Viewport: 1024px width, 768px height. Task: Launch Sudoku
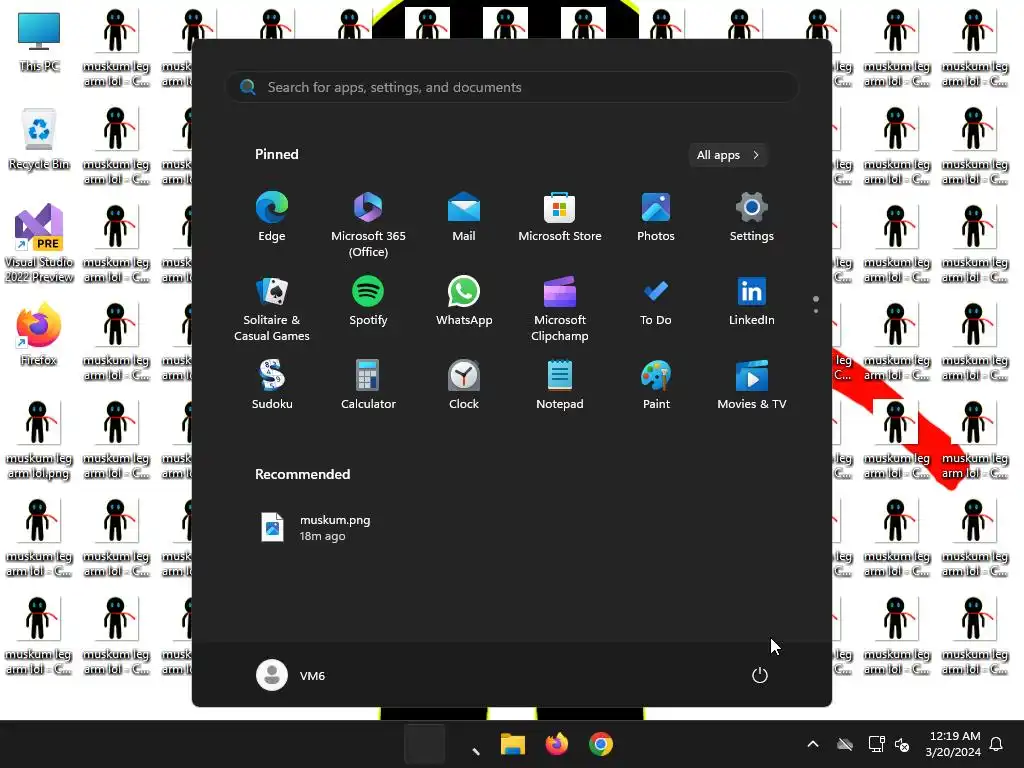(272, 385)
